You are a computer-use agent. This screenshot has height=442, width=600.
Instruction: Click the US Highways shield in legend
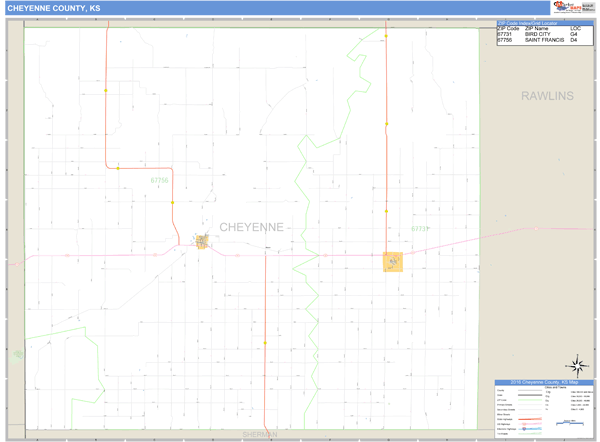[x=524, y=424]
